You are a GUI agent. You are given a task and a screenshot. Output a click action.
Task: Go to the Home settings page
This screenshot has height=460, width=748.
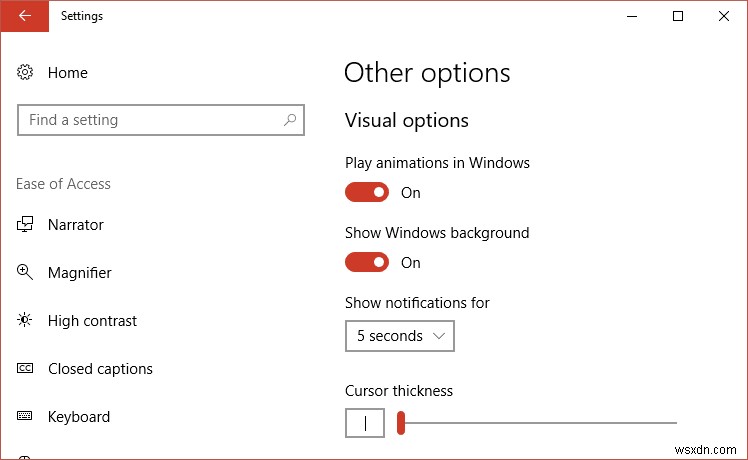tap(68, 73)
